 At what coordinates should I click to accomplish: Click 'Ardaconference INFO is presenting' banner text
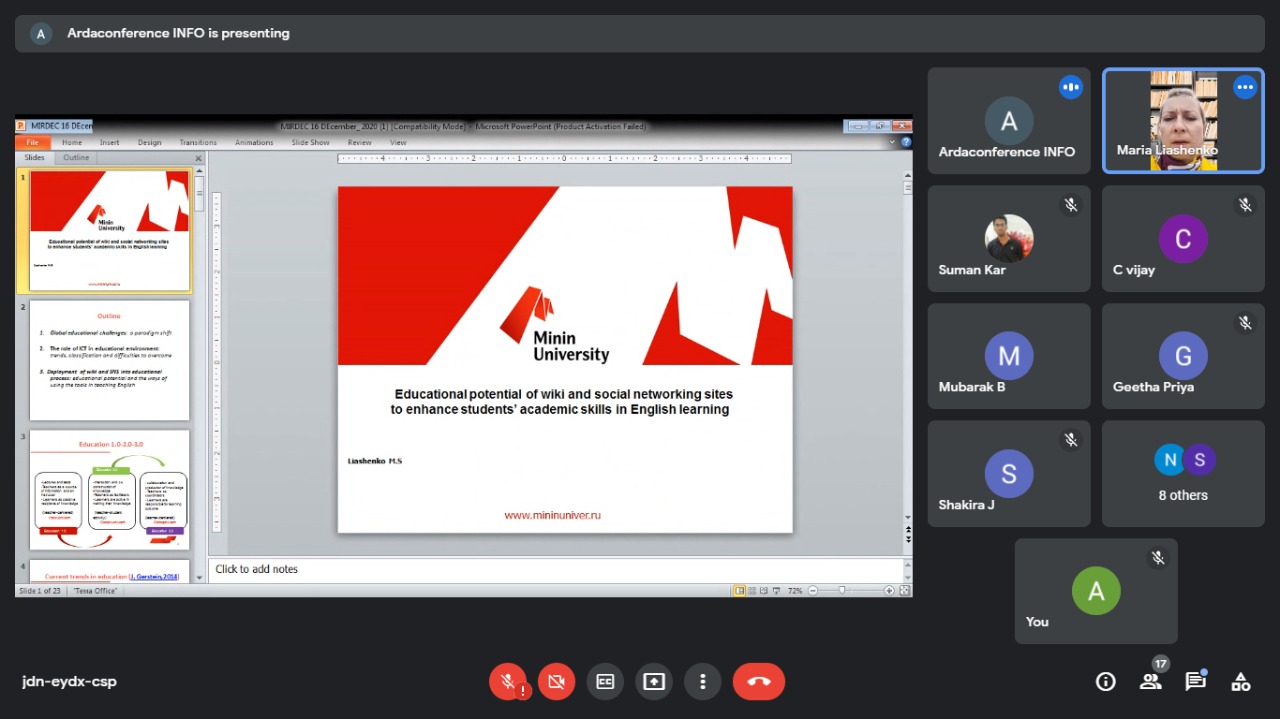178,33
